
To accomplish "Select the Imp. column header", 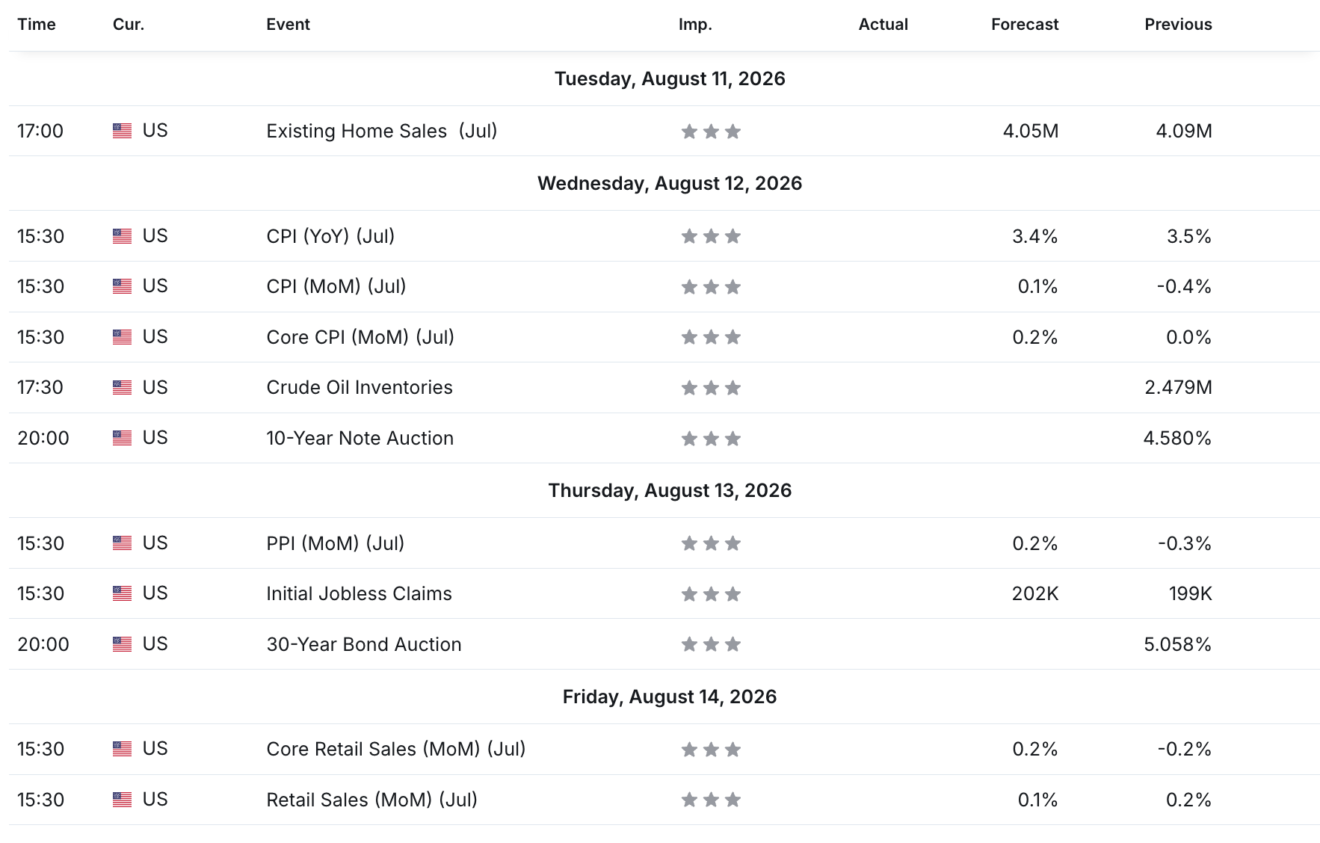I will [695, 24].
